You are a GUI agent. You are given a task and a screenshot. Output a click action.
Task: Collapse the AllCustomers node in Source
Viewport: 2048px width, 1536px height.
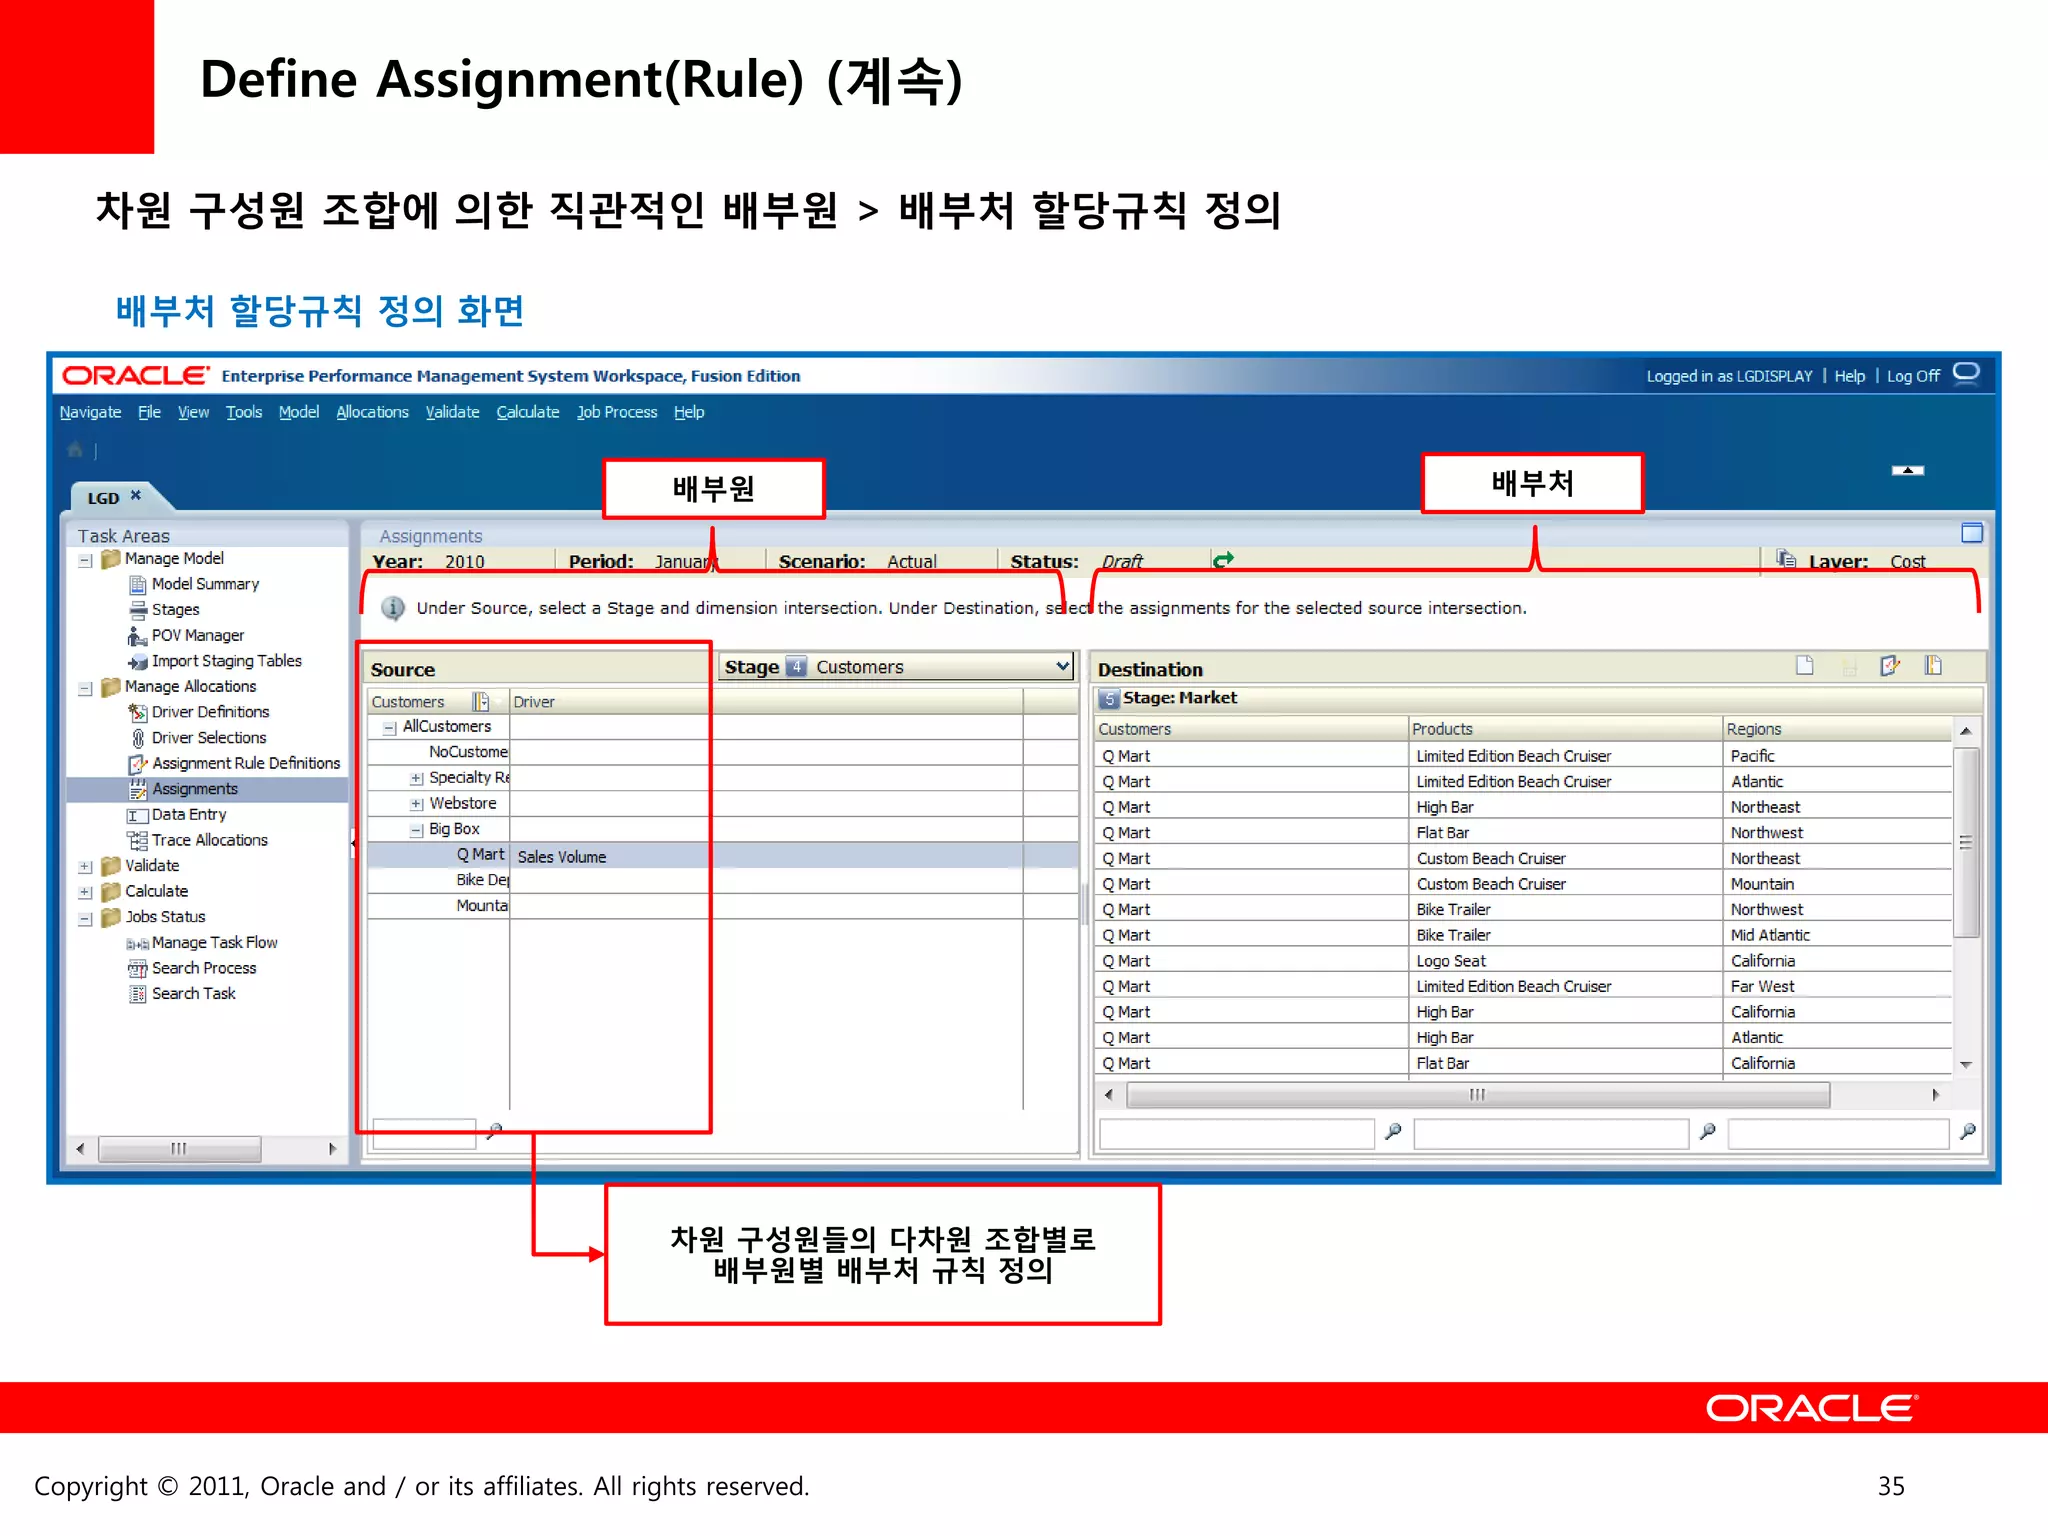click(x=389, y=728)
